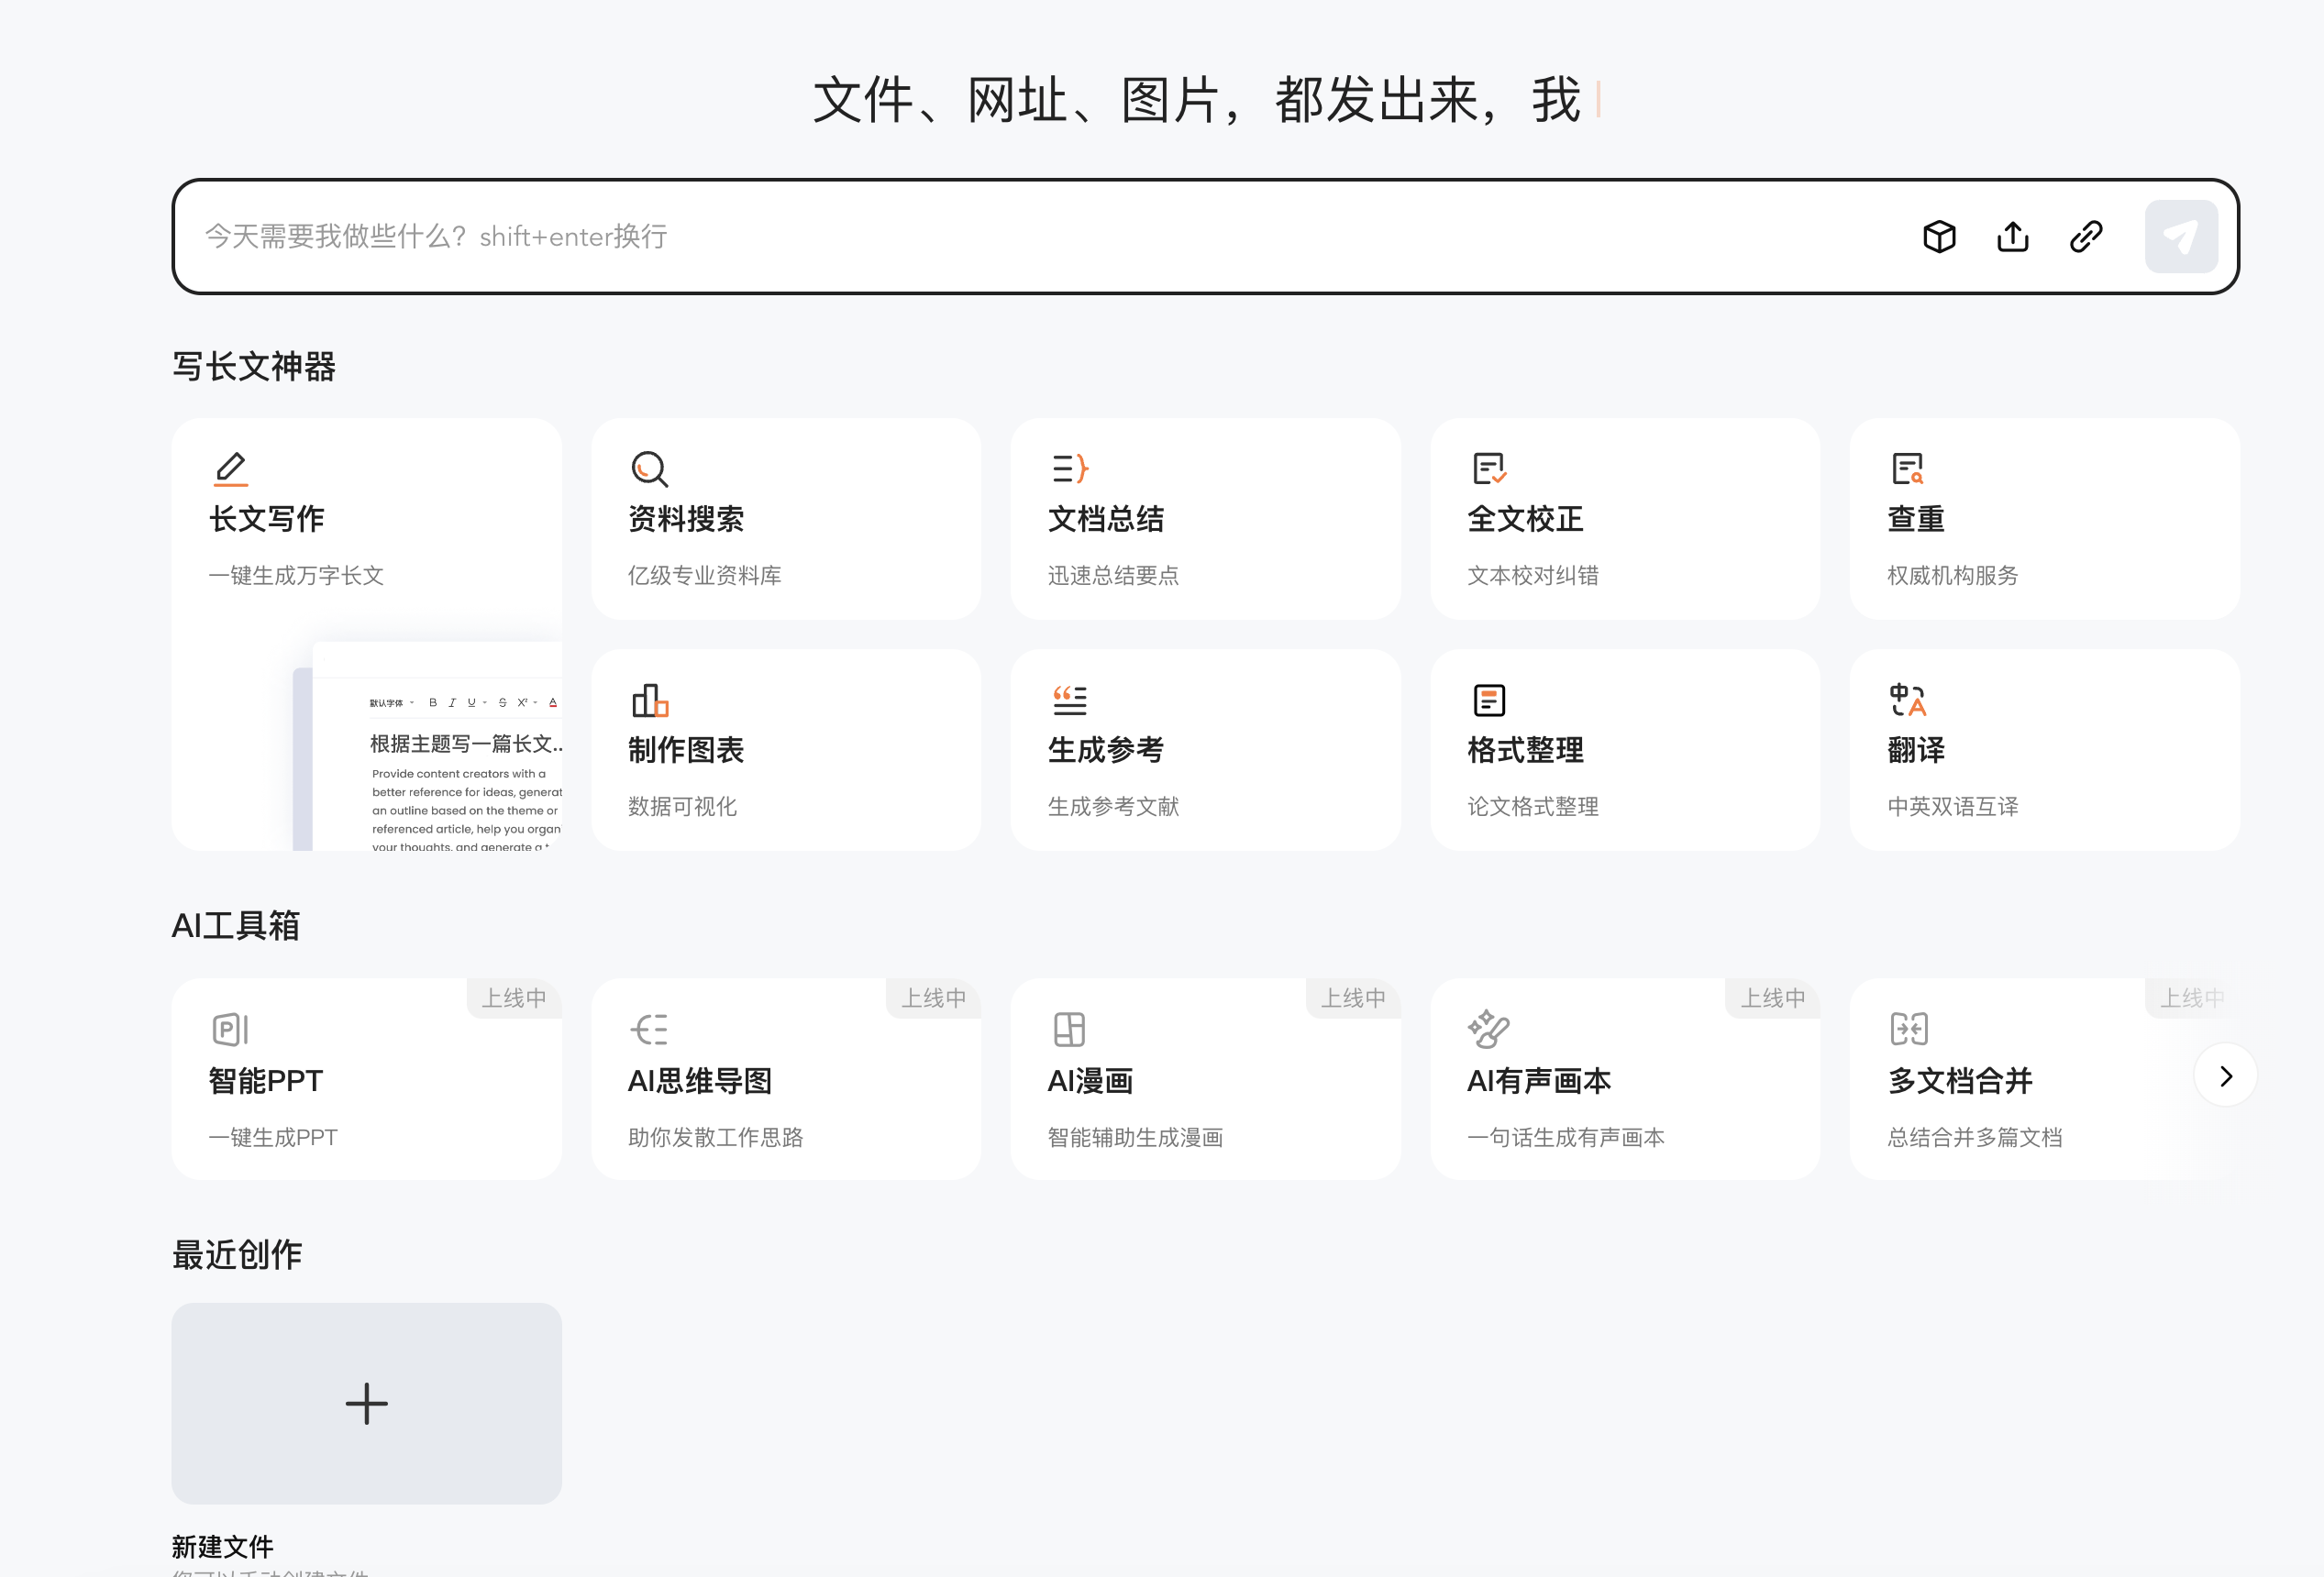Image resolution: width=2324 pixels, height=1577 pixels.
Task: Click the AI思维导图 mind map icon
Action: point(650,1029)
